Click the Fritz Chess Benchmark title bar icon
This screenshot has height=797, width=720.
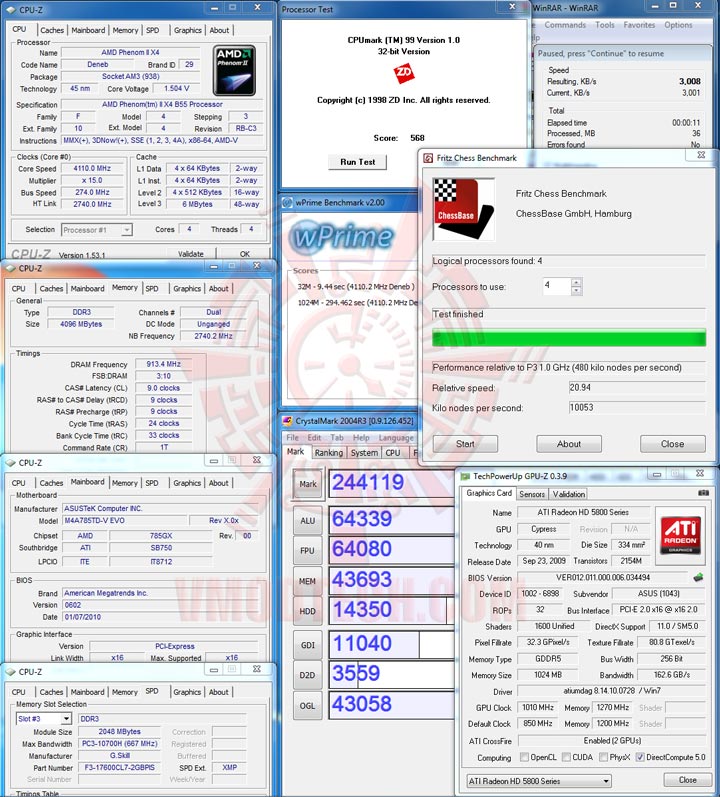tap(428, 158)
